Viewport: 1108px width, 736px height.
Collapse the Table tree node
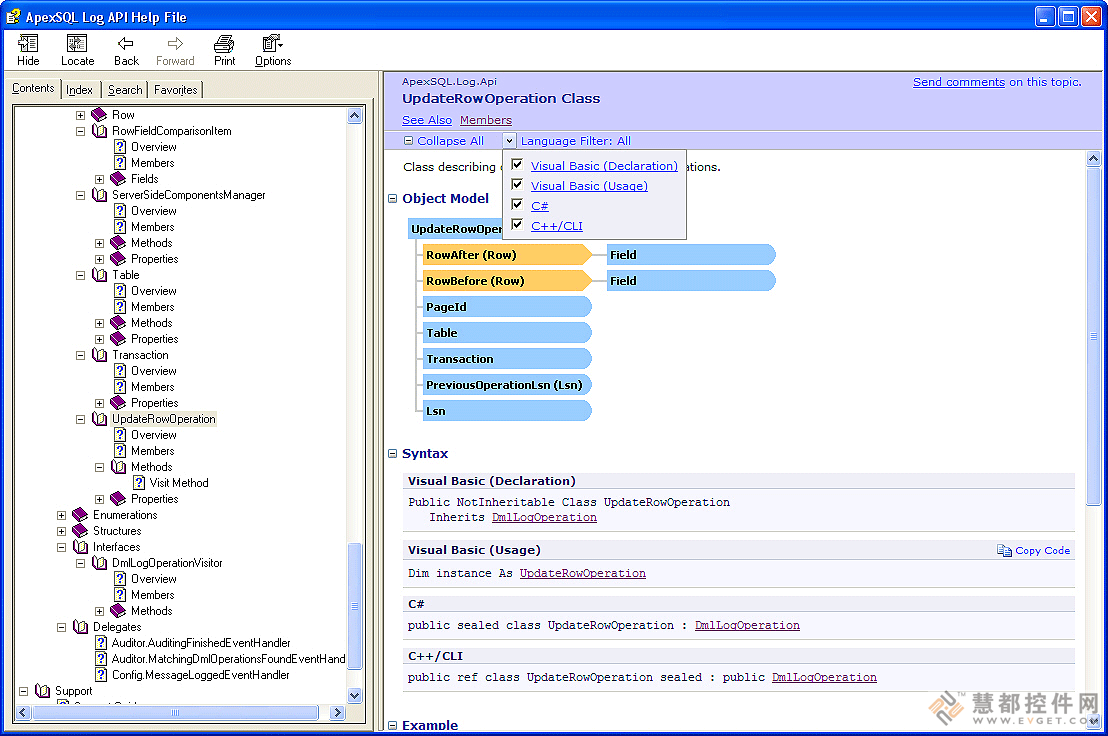pyautogui.click(x=81, y=275)
